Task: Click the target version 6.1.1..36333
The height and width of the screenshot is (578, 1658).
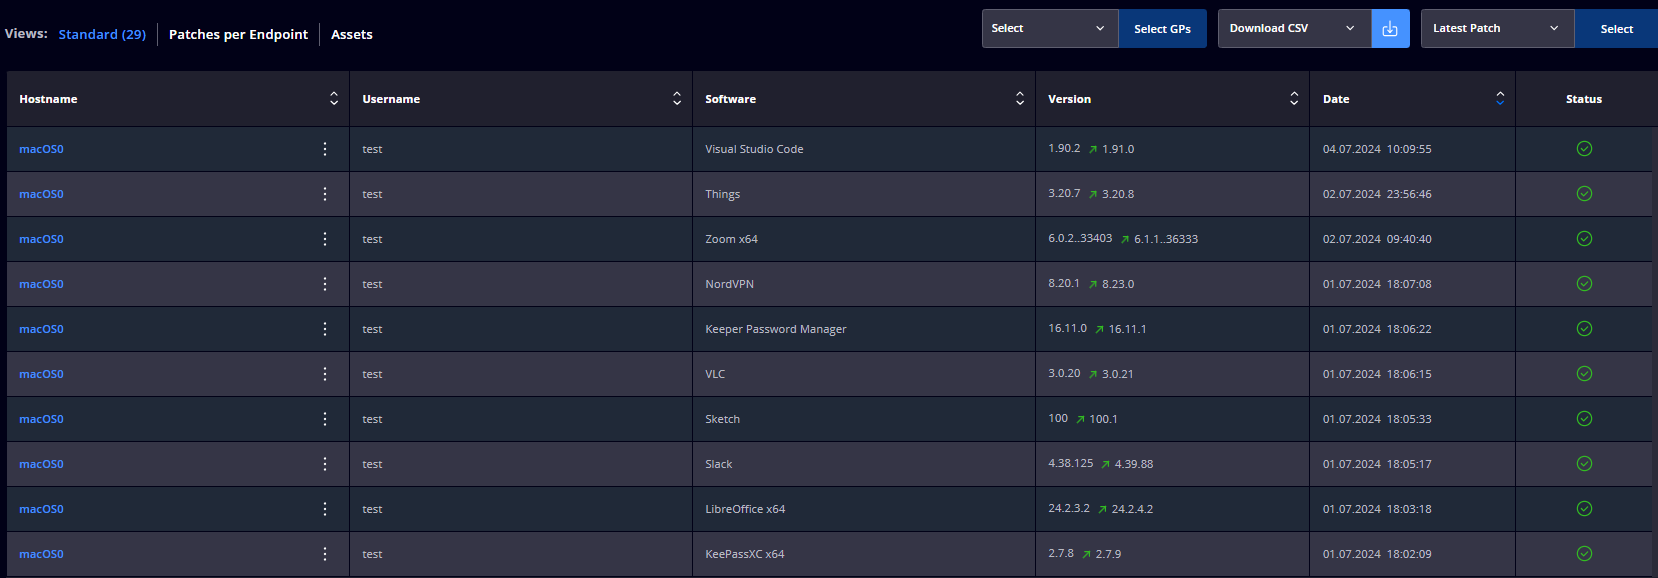Action: (x=1166, y=239)
